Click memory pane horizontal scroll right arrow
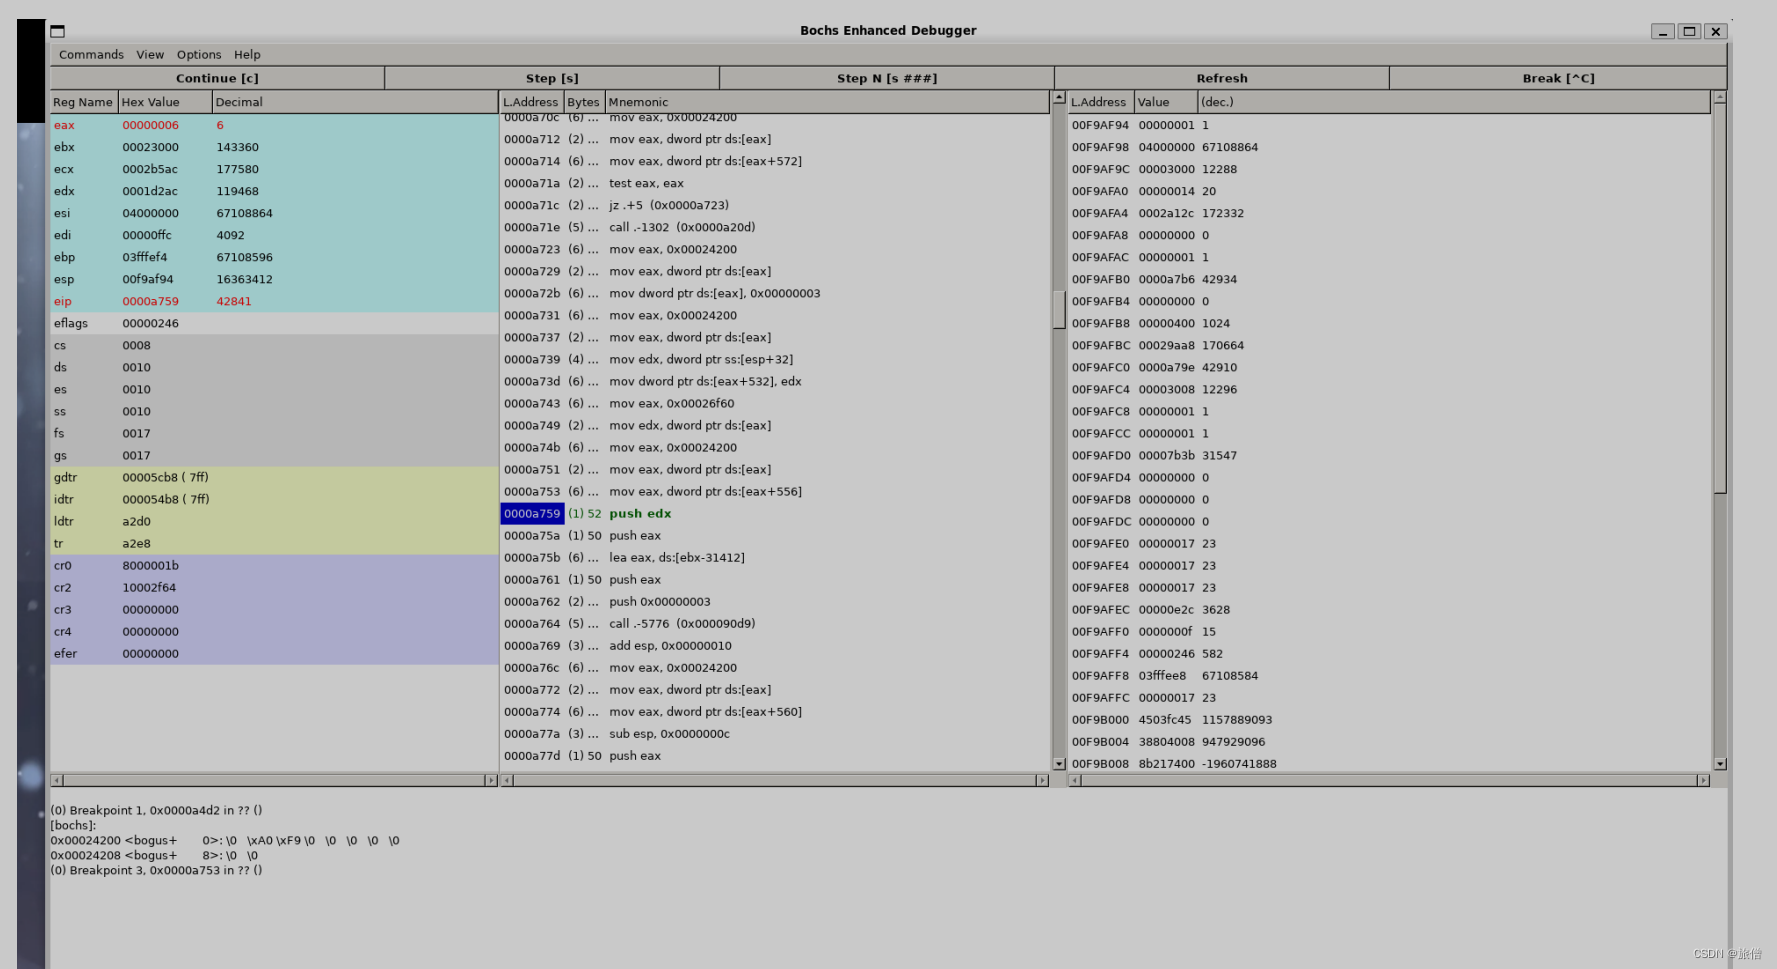Screen dimensions: 1777x969 [x=1703, y=780]
